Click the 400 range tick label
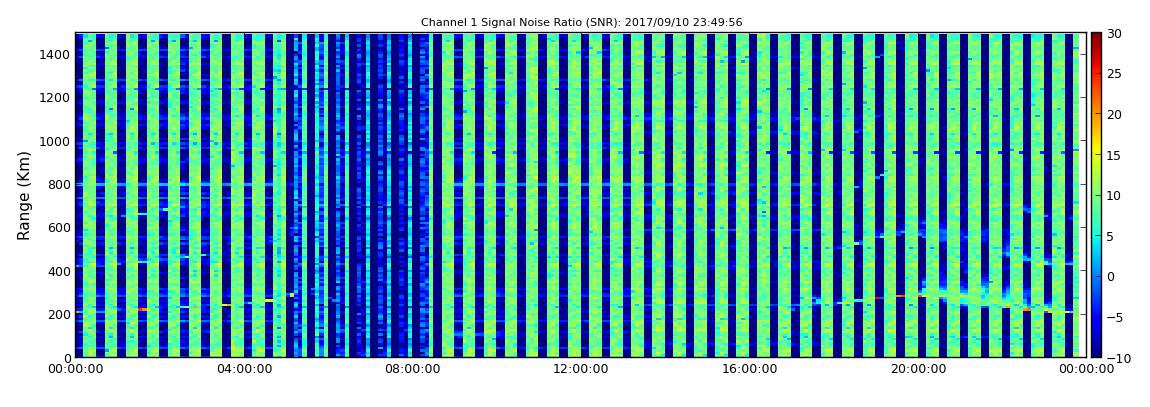The height and width of the screenshot is (407, 1150). [60, 271]
